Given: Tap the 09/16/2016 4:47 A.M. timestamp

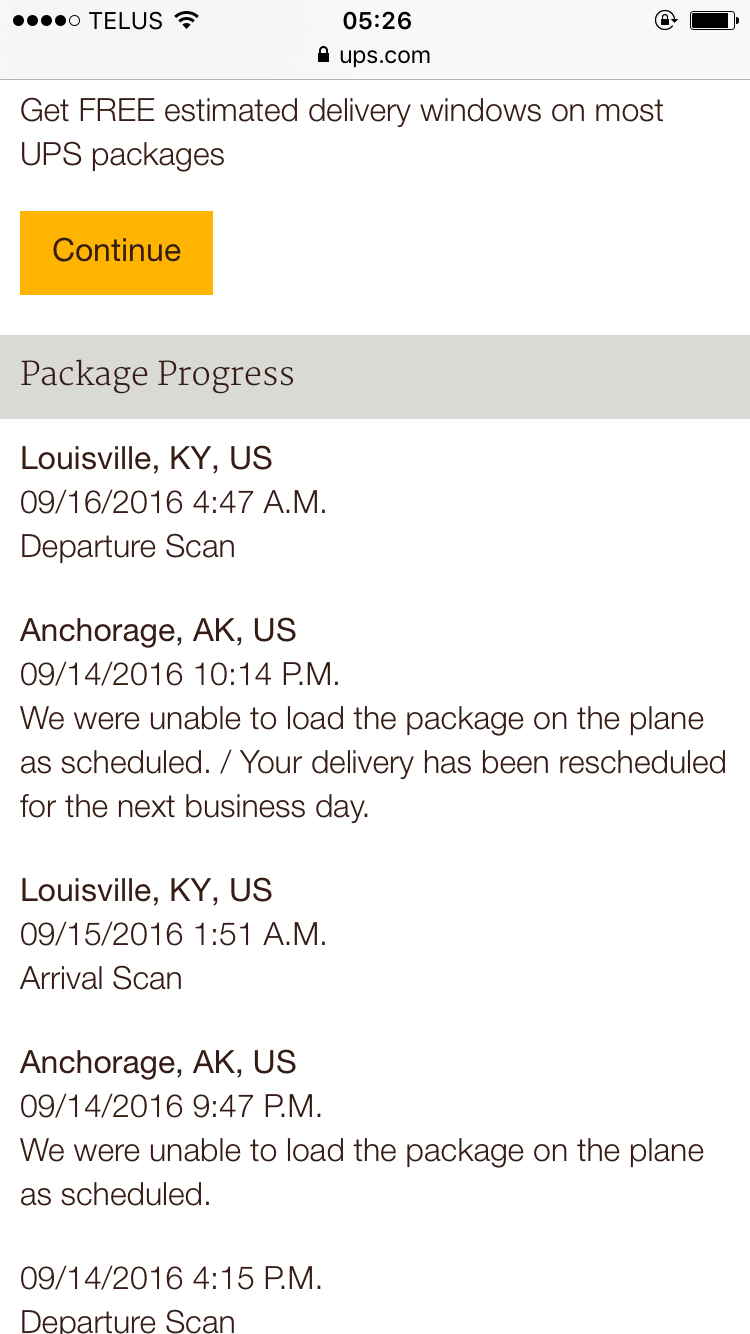Looking at the screenshot, I should pyautogui.click(x=174, y=502).
